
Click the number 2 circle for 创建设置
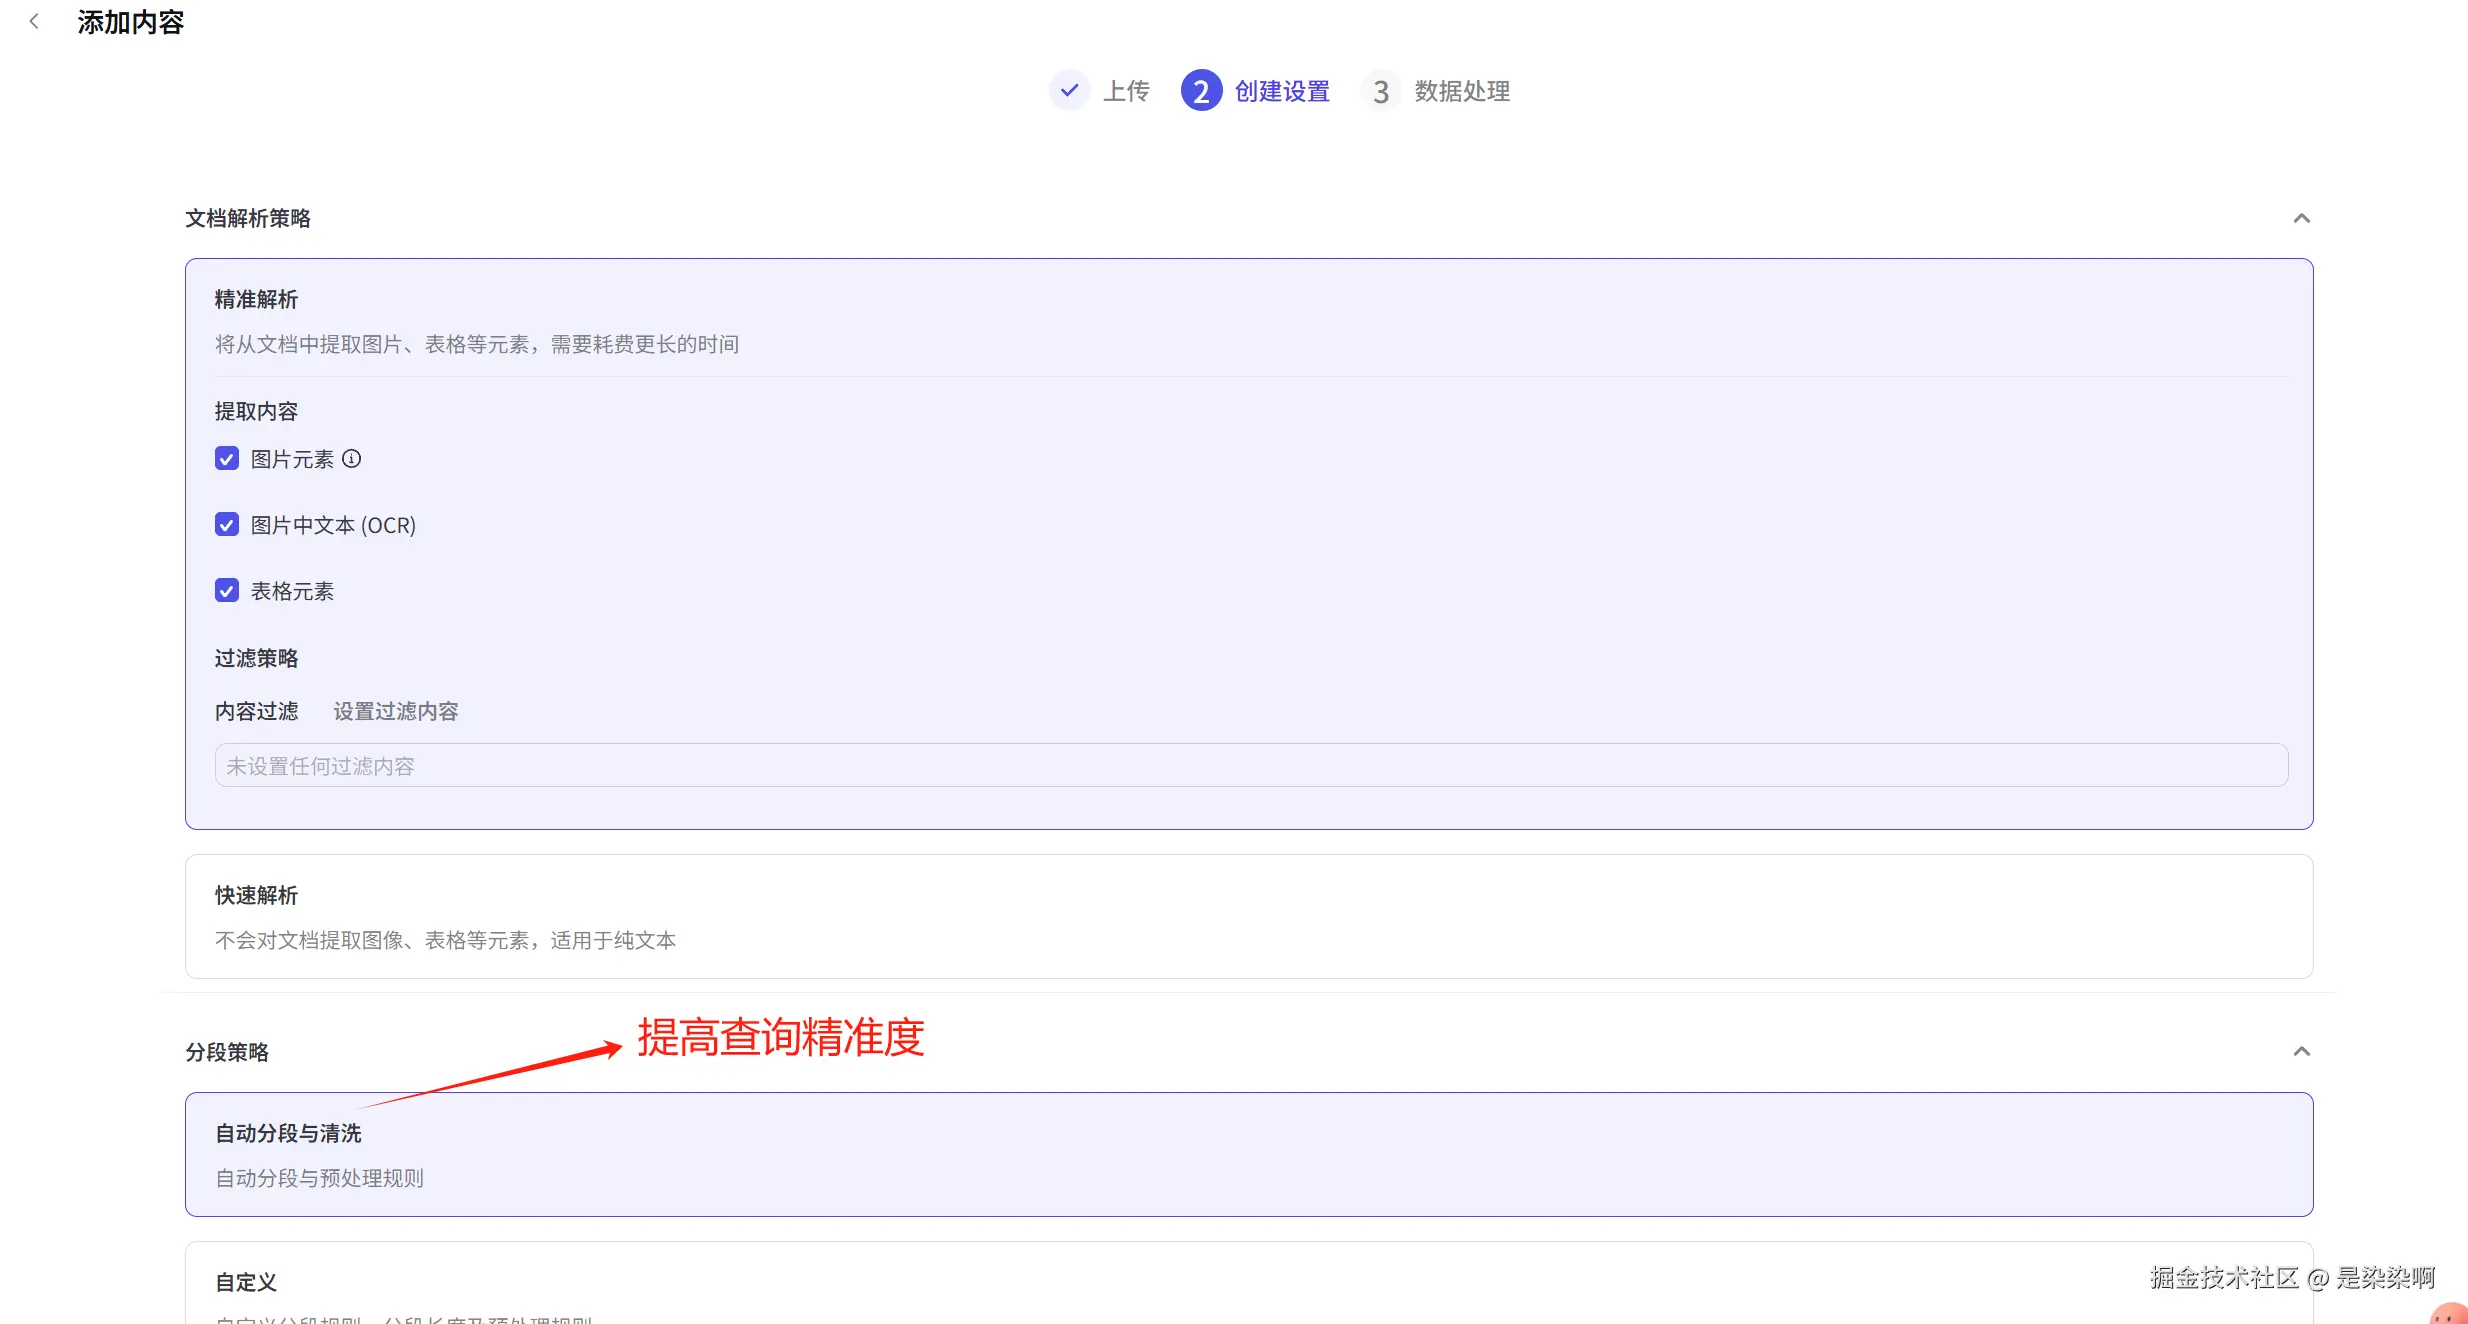(x=1200, y=90)
